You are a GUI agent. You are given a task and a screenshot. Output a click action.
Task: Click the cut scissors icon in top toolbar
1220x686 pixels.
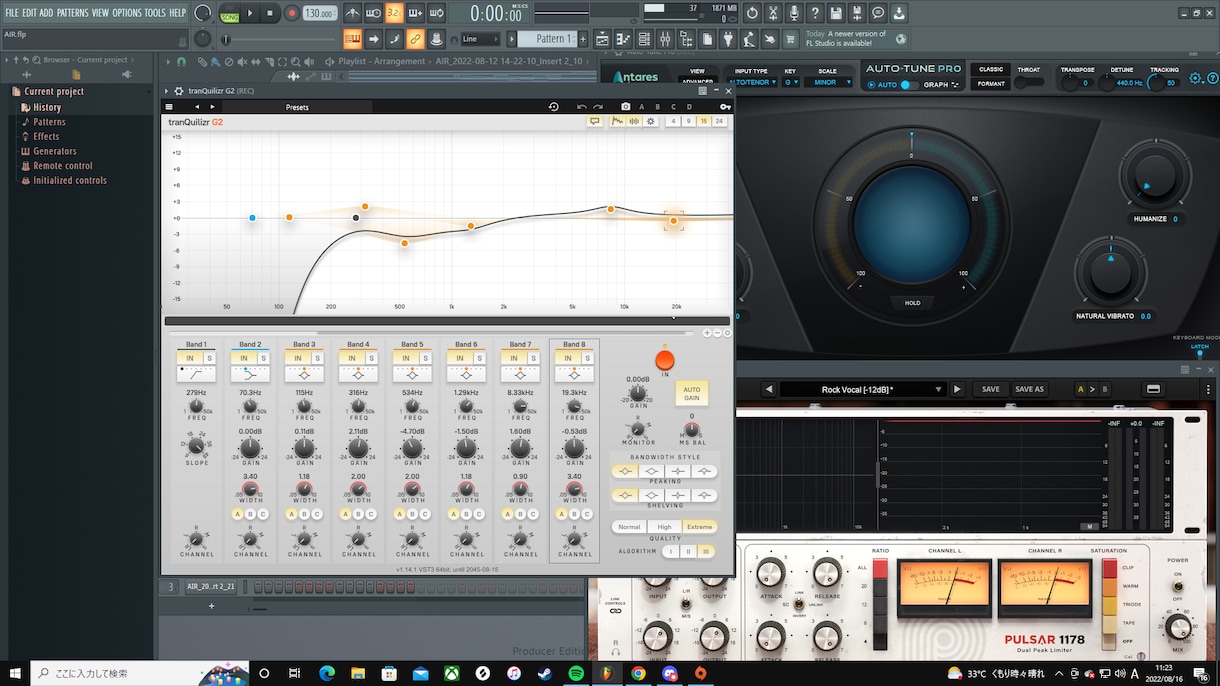coord(773,13)
